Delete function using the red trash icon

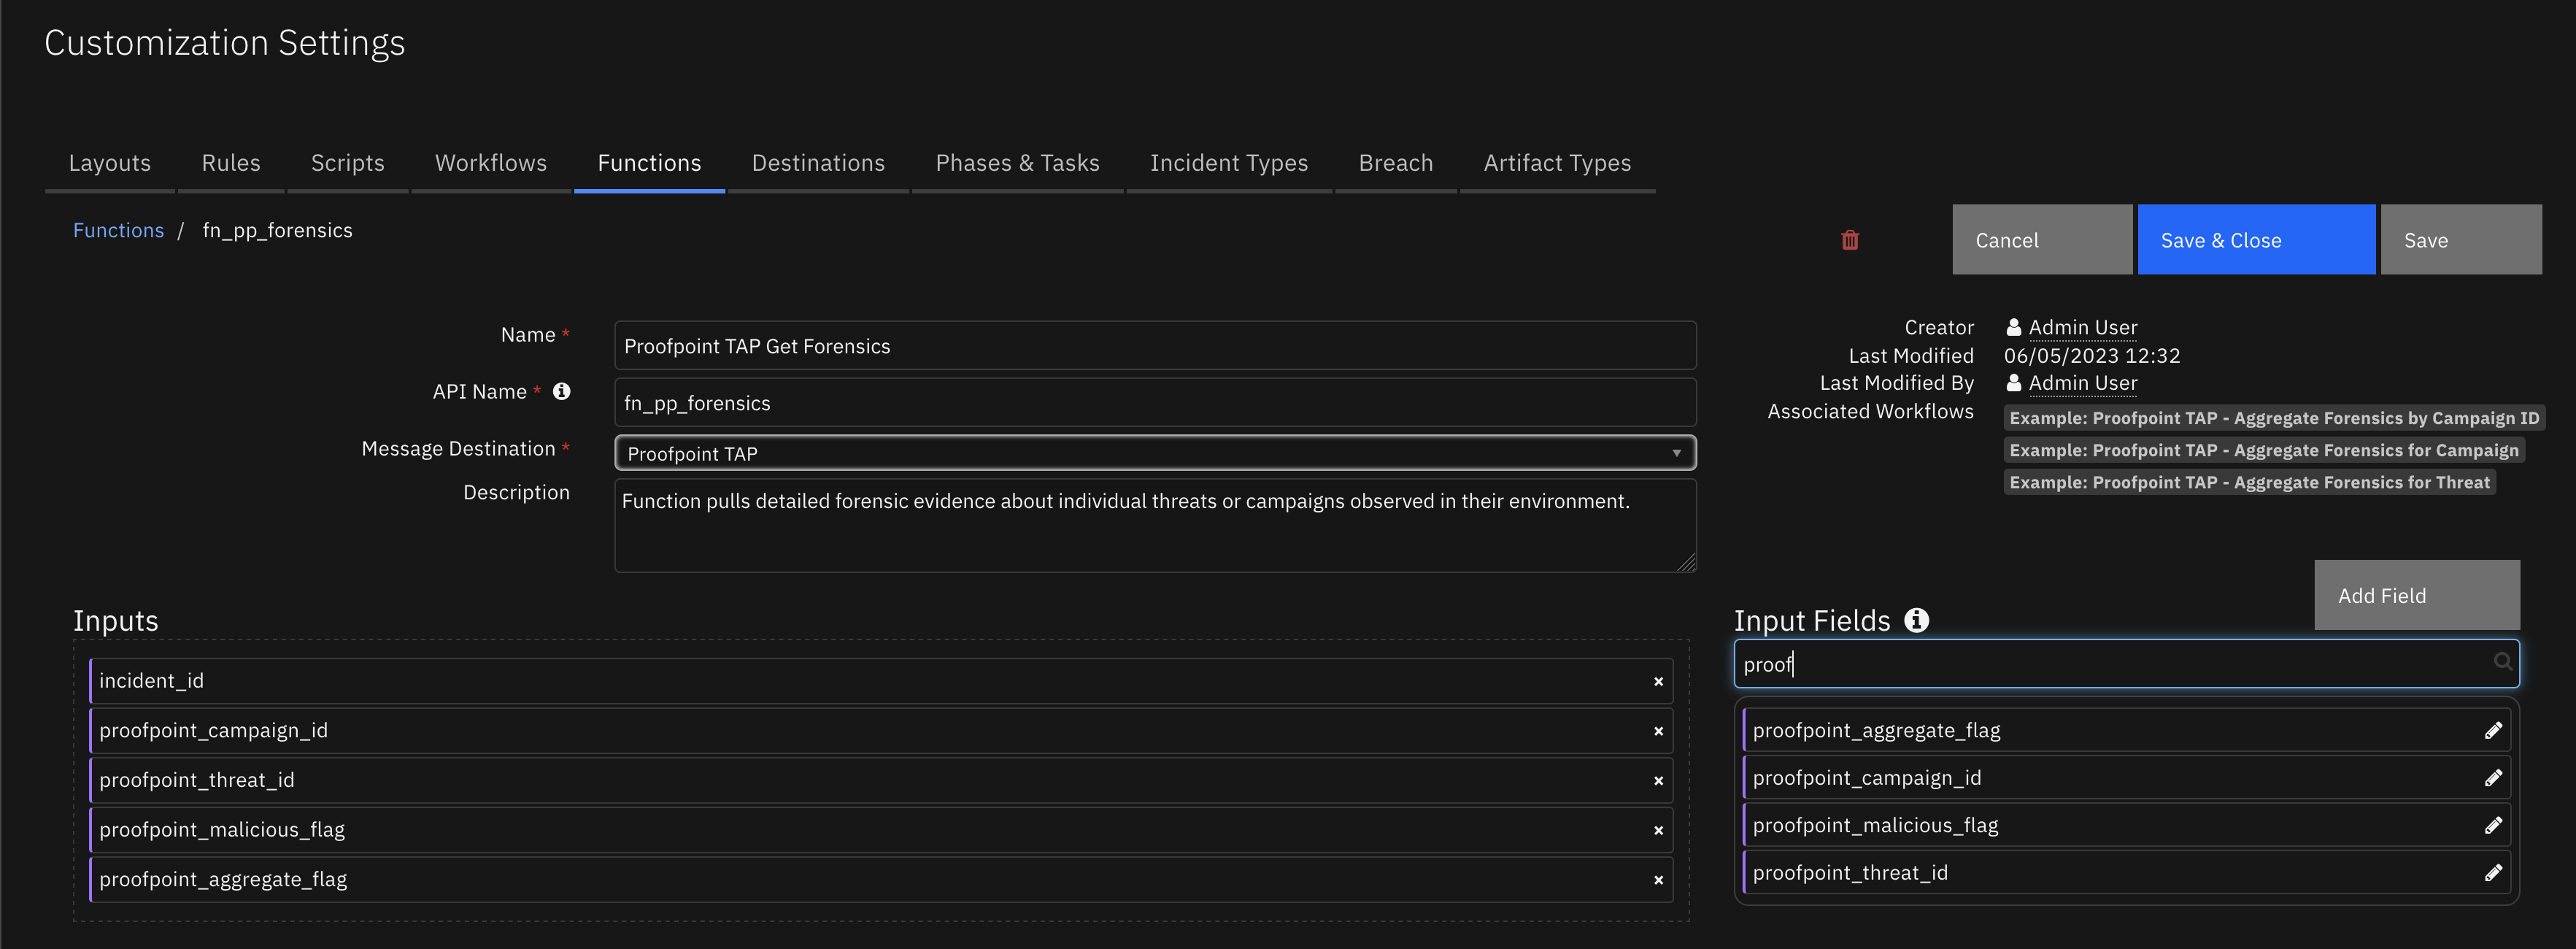pos(1850,240)
